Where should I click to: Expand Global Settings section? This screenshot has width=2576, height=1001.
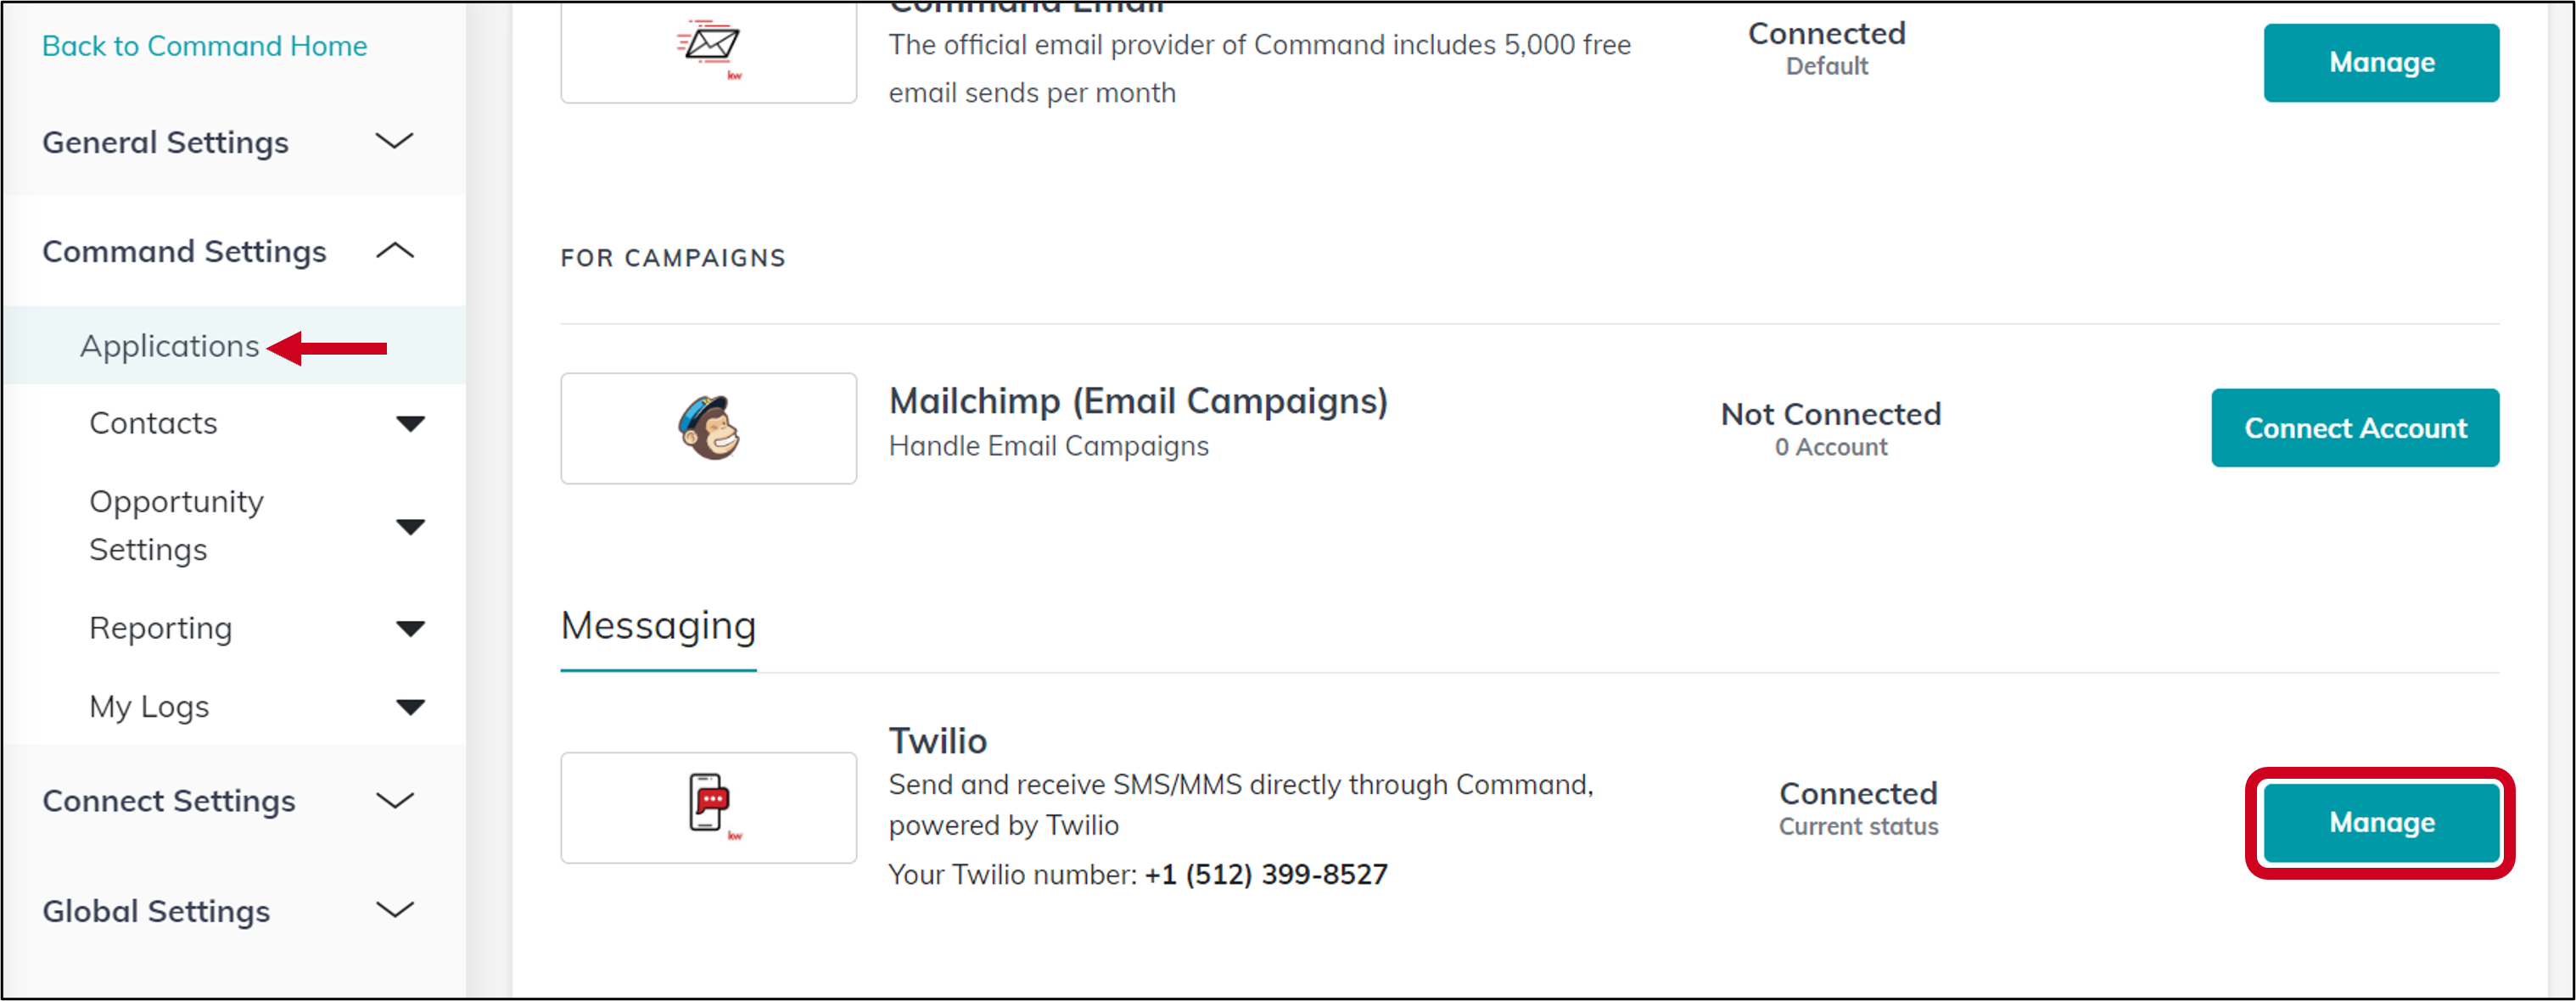[394, 911]
